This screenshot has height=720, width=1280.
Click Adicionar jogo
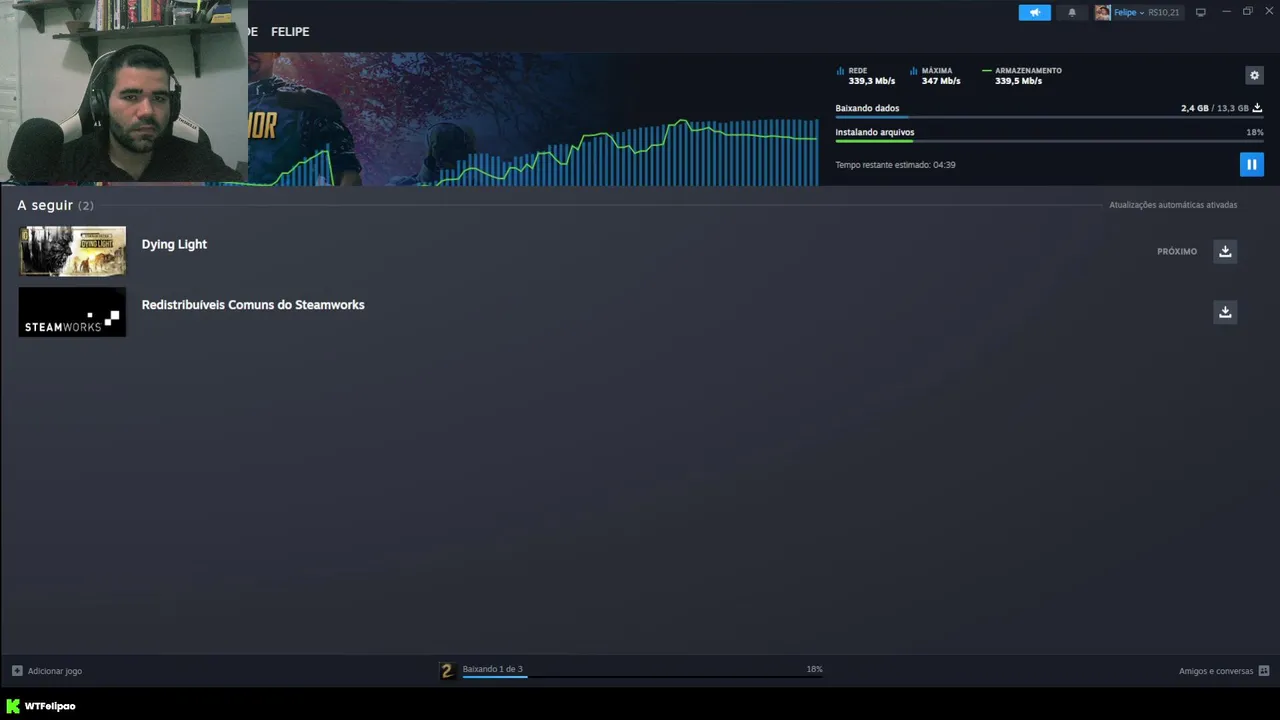pyautogui.click(x=55, y=671)
